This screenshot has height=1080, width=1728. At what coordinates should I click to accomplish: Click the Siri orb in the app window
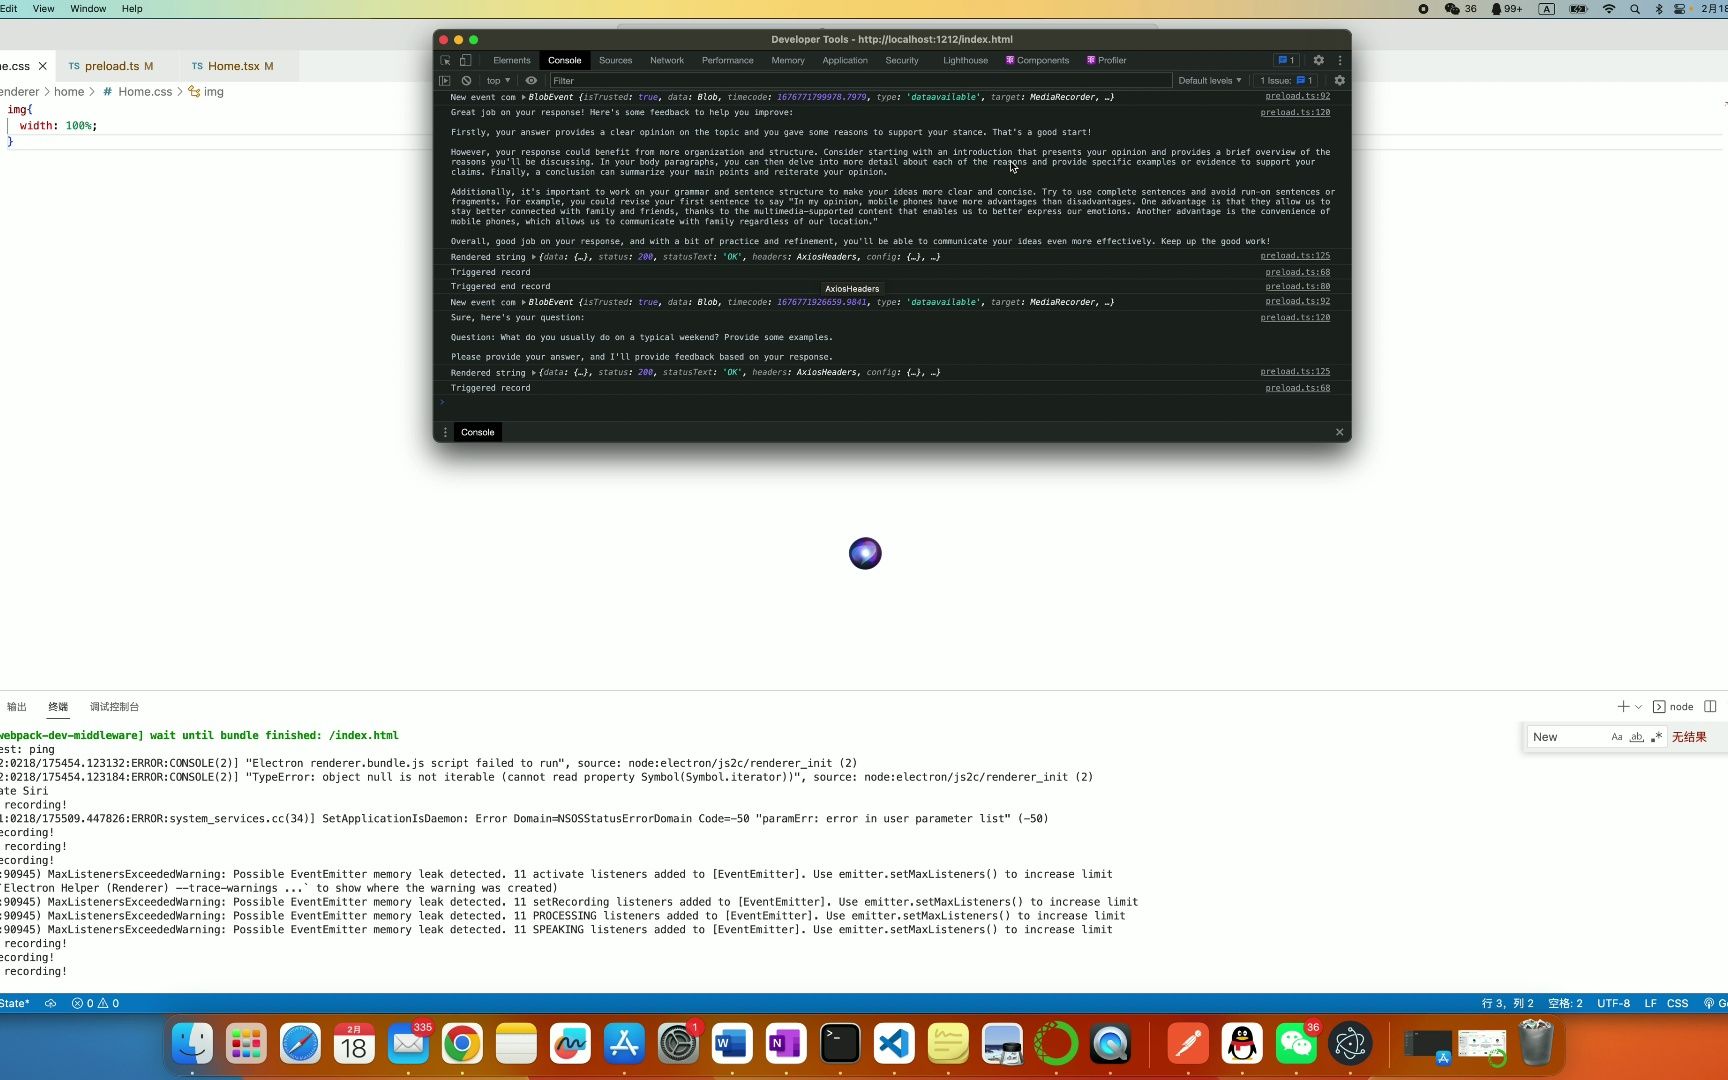(x=865, y=553)
